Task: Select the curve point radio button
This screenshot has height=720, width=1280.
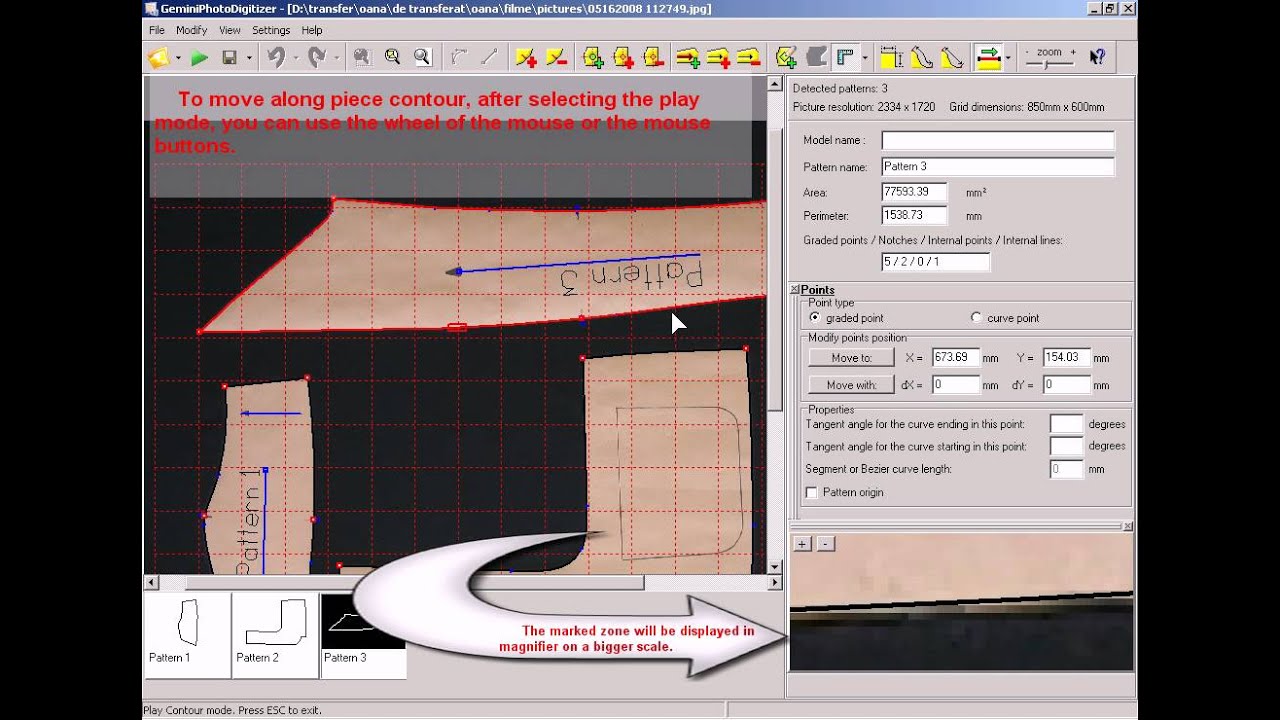Action: point(976,318)
